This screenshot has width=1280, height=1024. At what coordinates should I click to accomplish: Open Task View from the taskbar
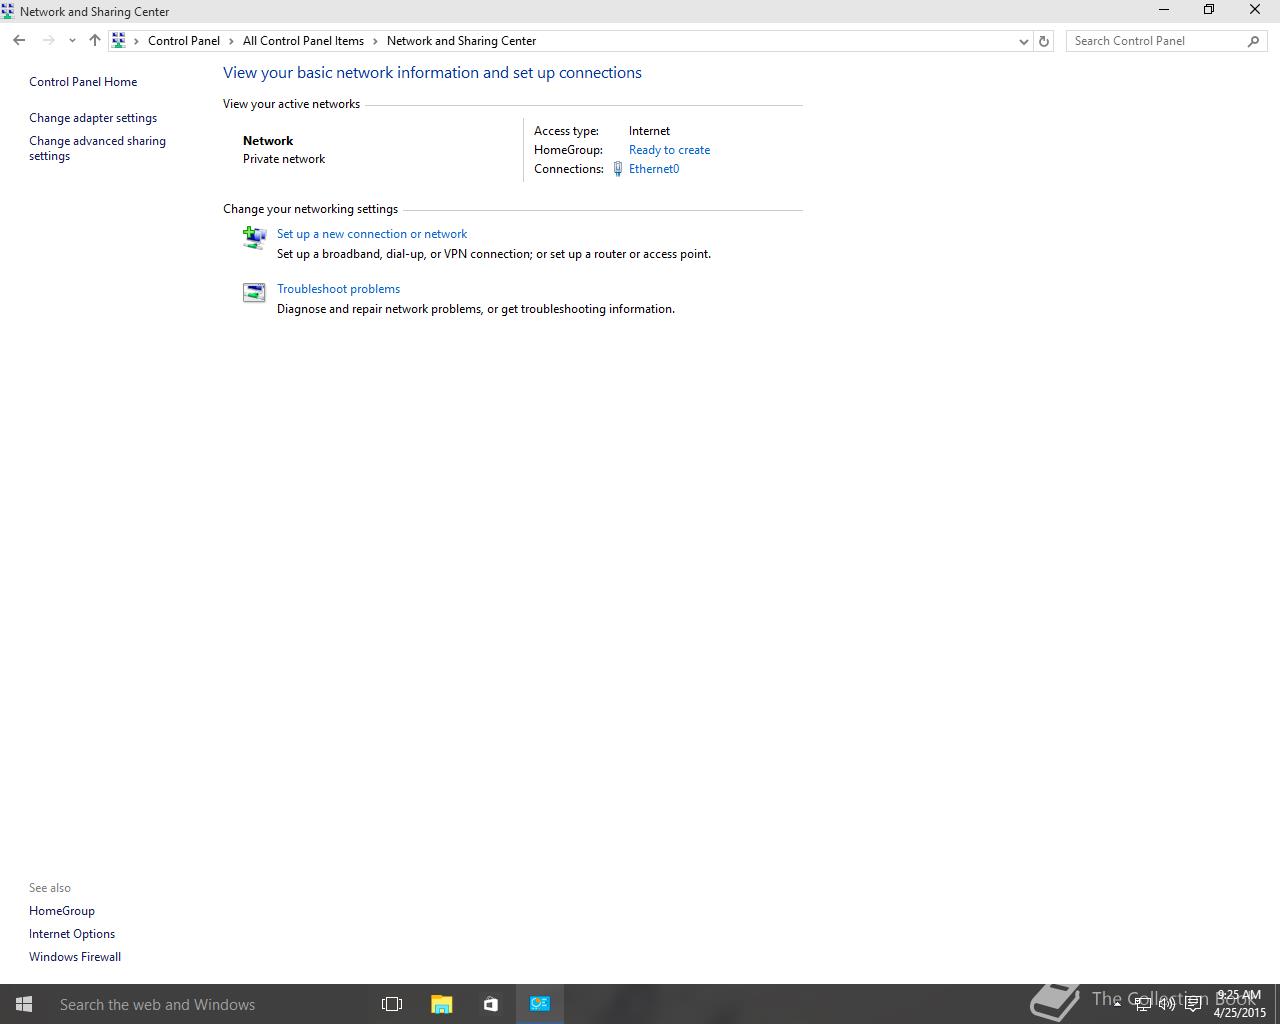[x=392, y=1004]
